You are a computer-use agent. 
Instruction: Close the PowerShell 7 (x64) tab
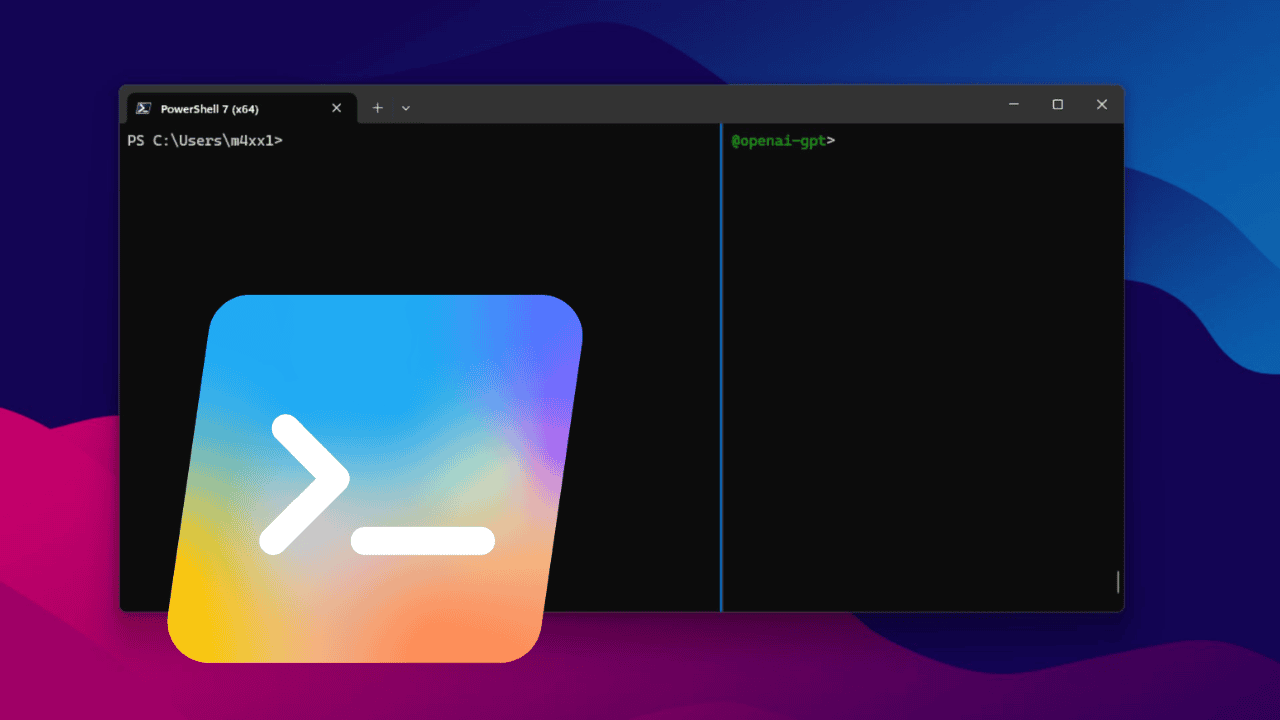336,108
